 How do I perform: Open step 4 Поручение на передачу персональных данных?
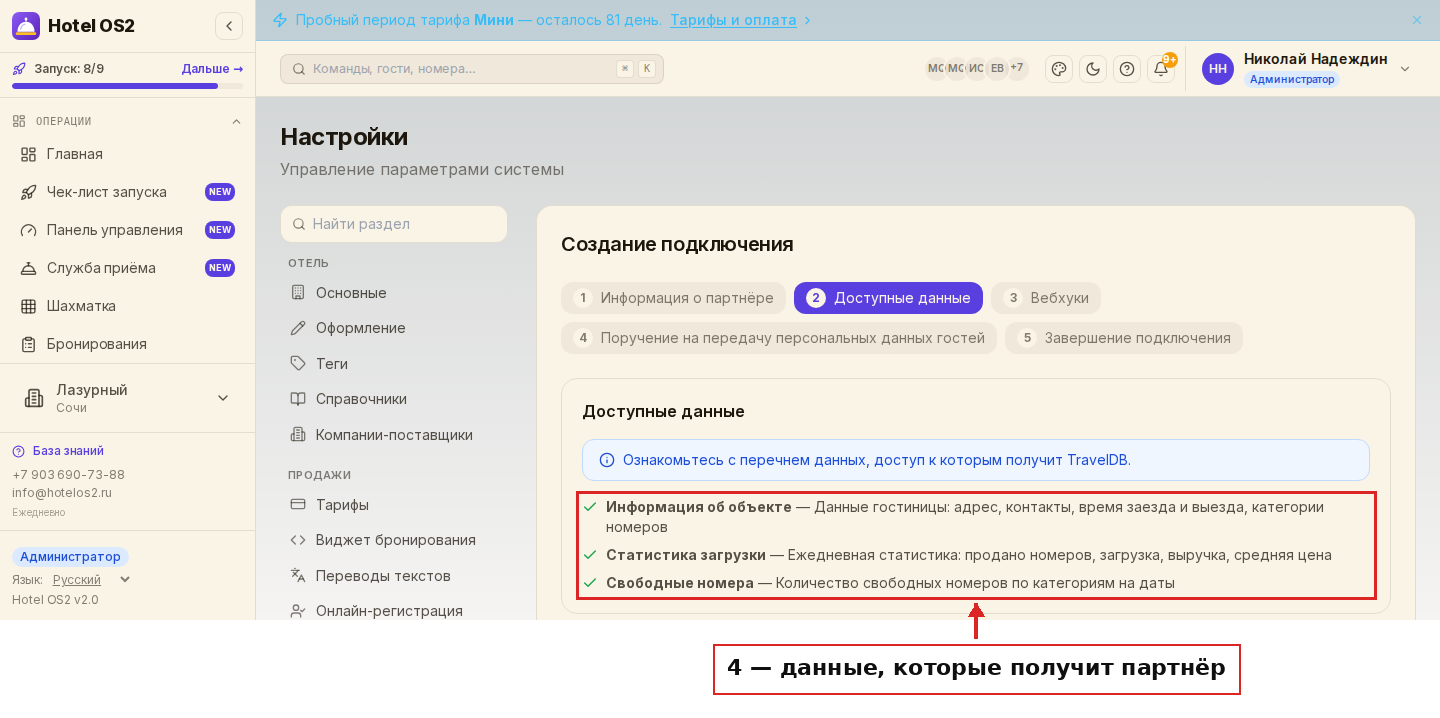coord(779,338)
